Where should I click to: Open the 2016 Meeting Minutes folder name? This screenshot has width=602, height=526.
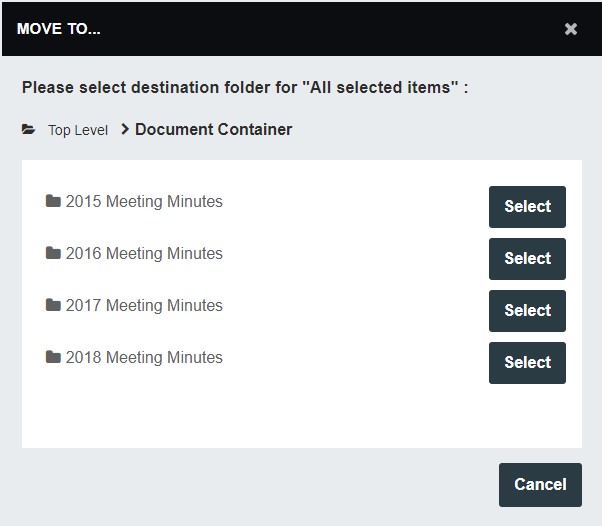point(144,253)
